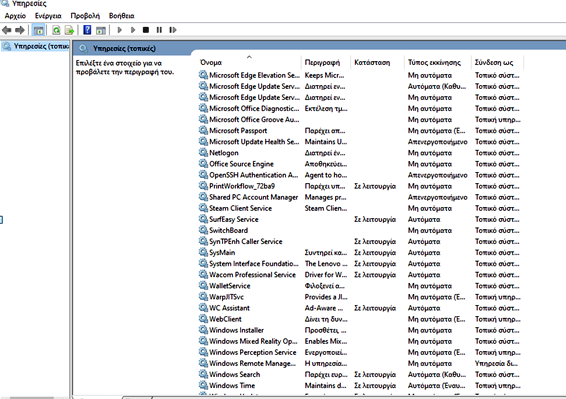Click gear icon next to WebClient

pos(203,319)
